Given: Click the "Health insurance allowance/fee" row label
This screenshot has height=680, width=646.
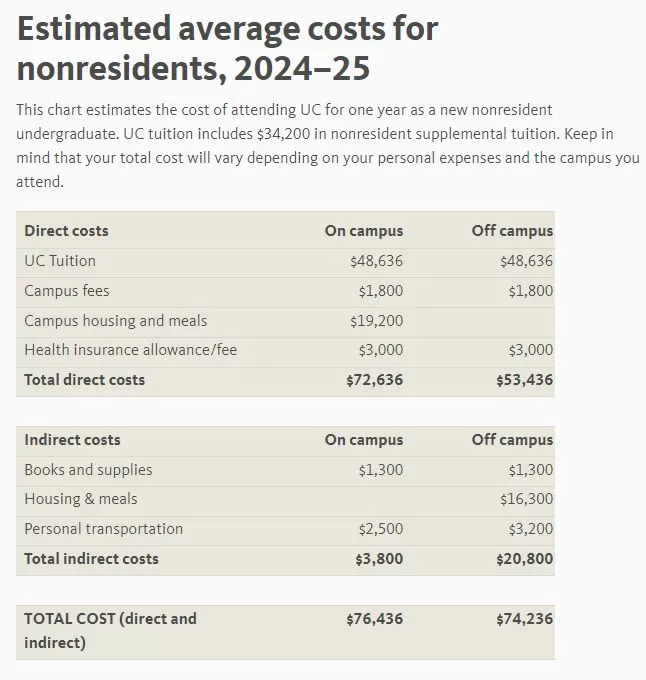Looking at the screenshot, I should coord(131,350).
